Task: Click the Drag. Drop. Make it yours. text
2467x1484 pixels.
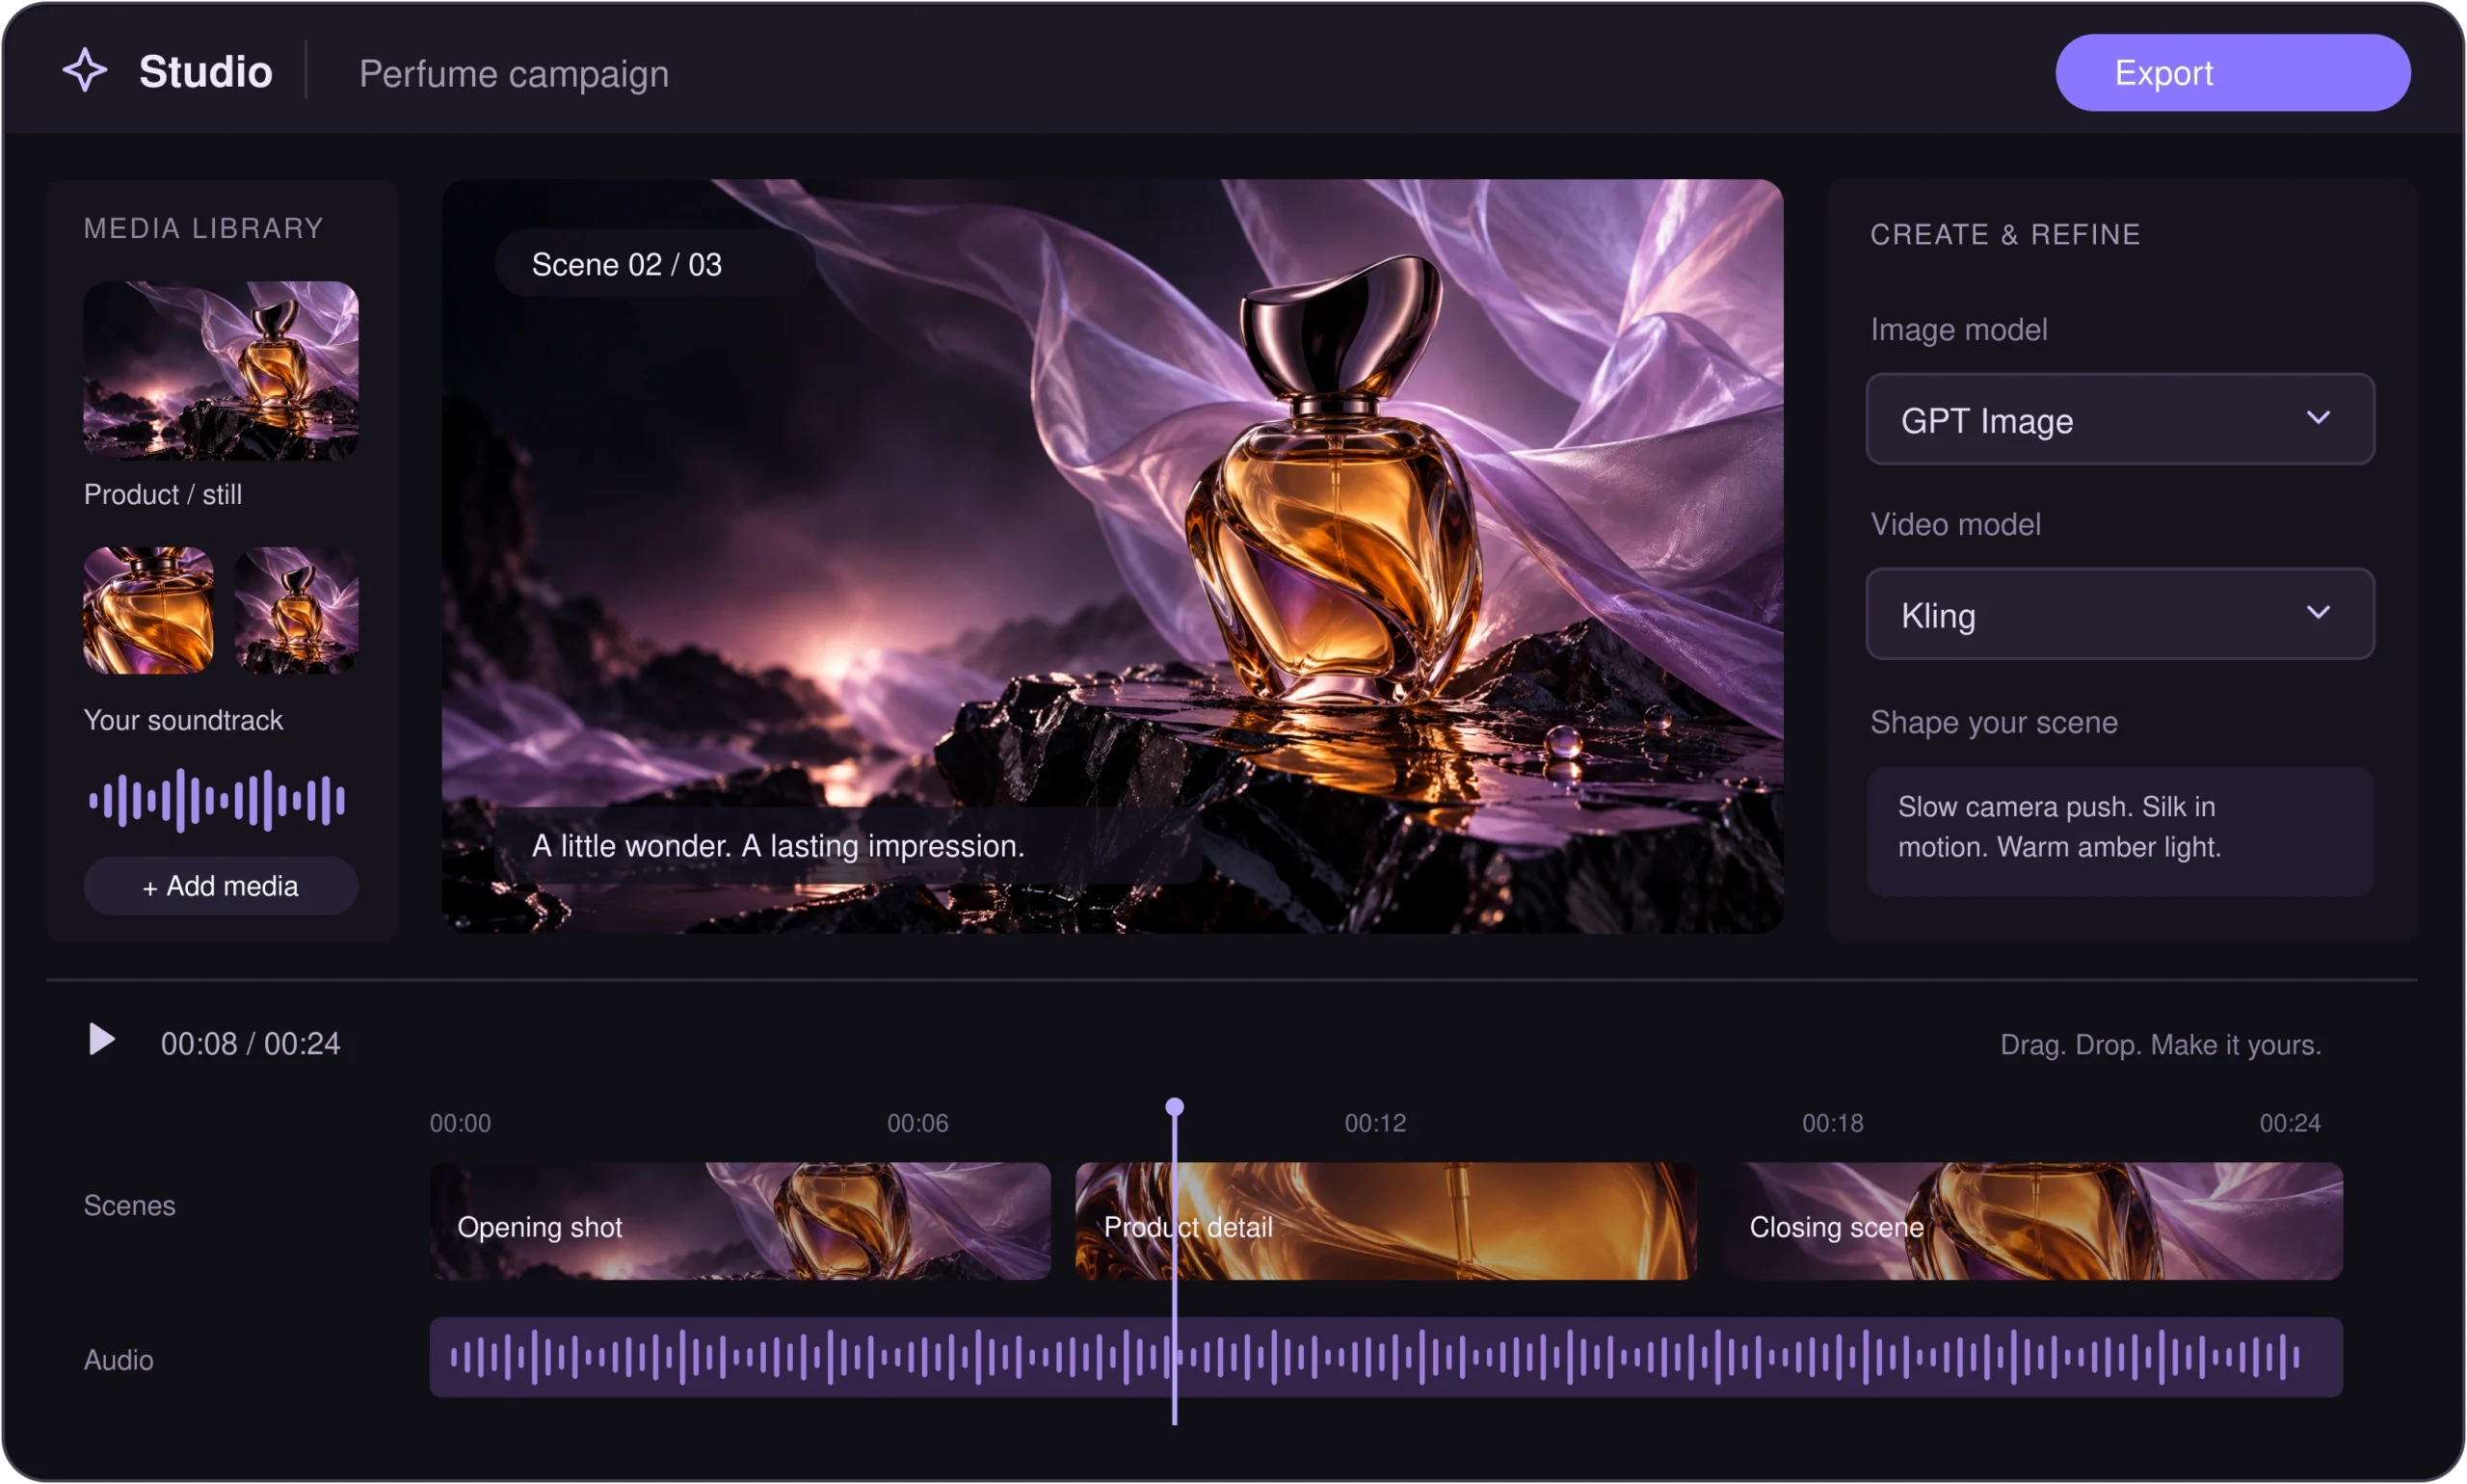Action: pyautogui.click(x=2160, y=1045)
